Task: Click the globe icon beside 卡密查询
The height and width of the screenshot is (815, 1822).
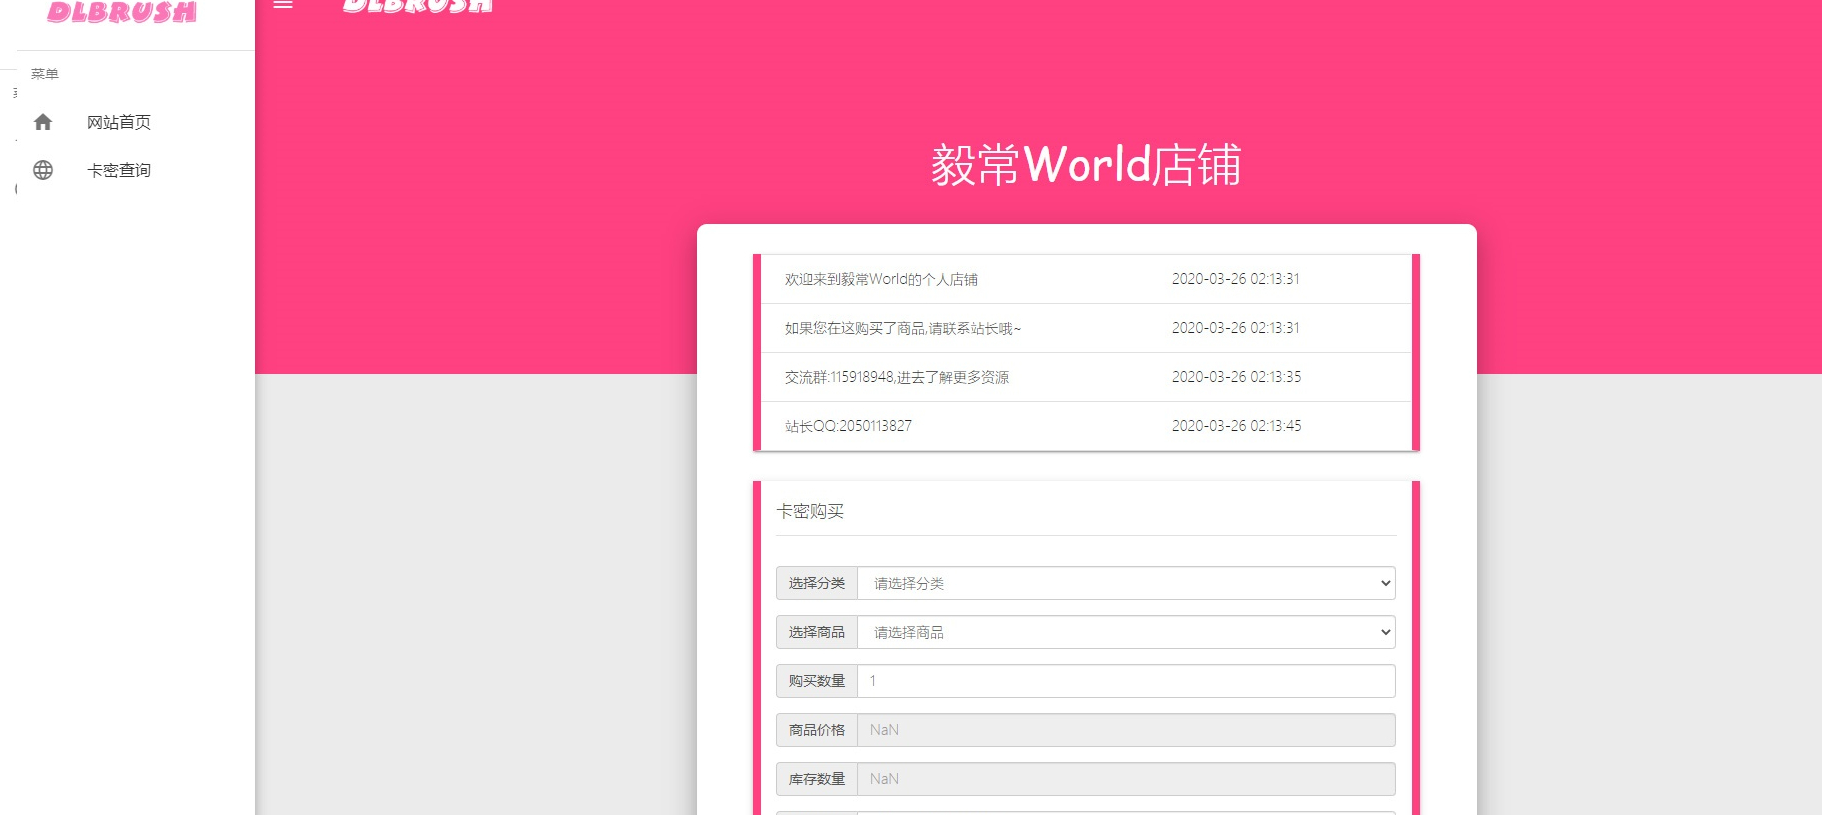Action: 43,170
